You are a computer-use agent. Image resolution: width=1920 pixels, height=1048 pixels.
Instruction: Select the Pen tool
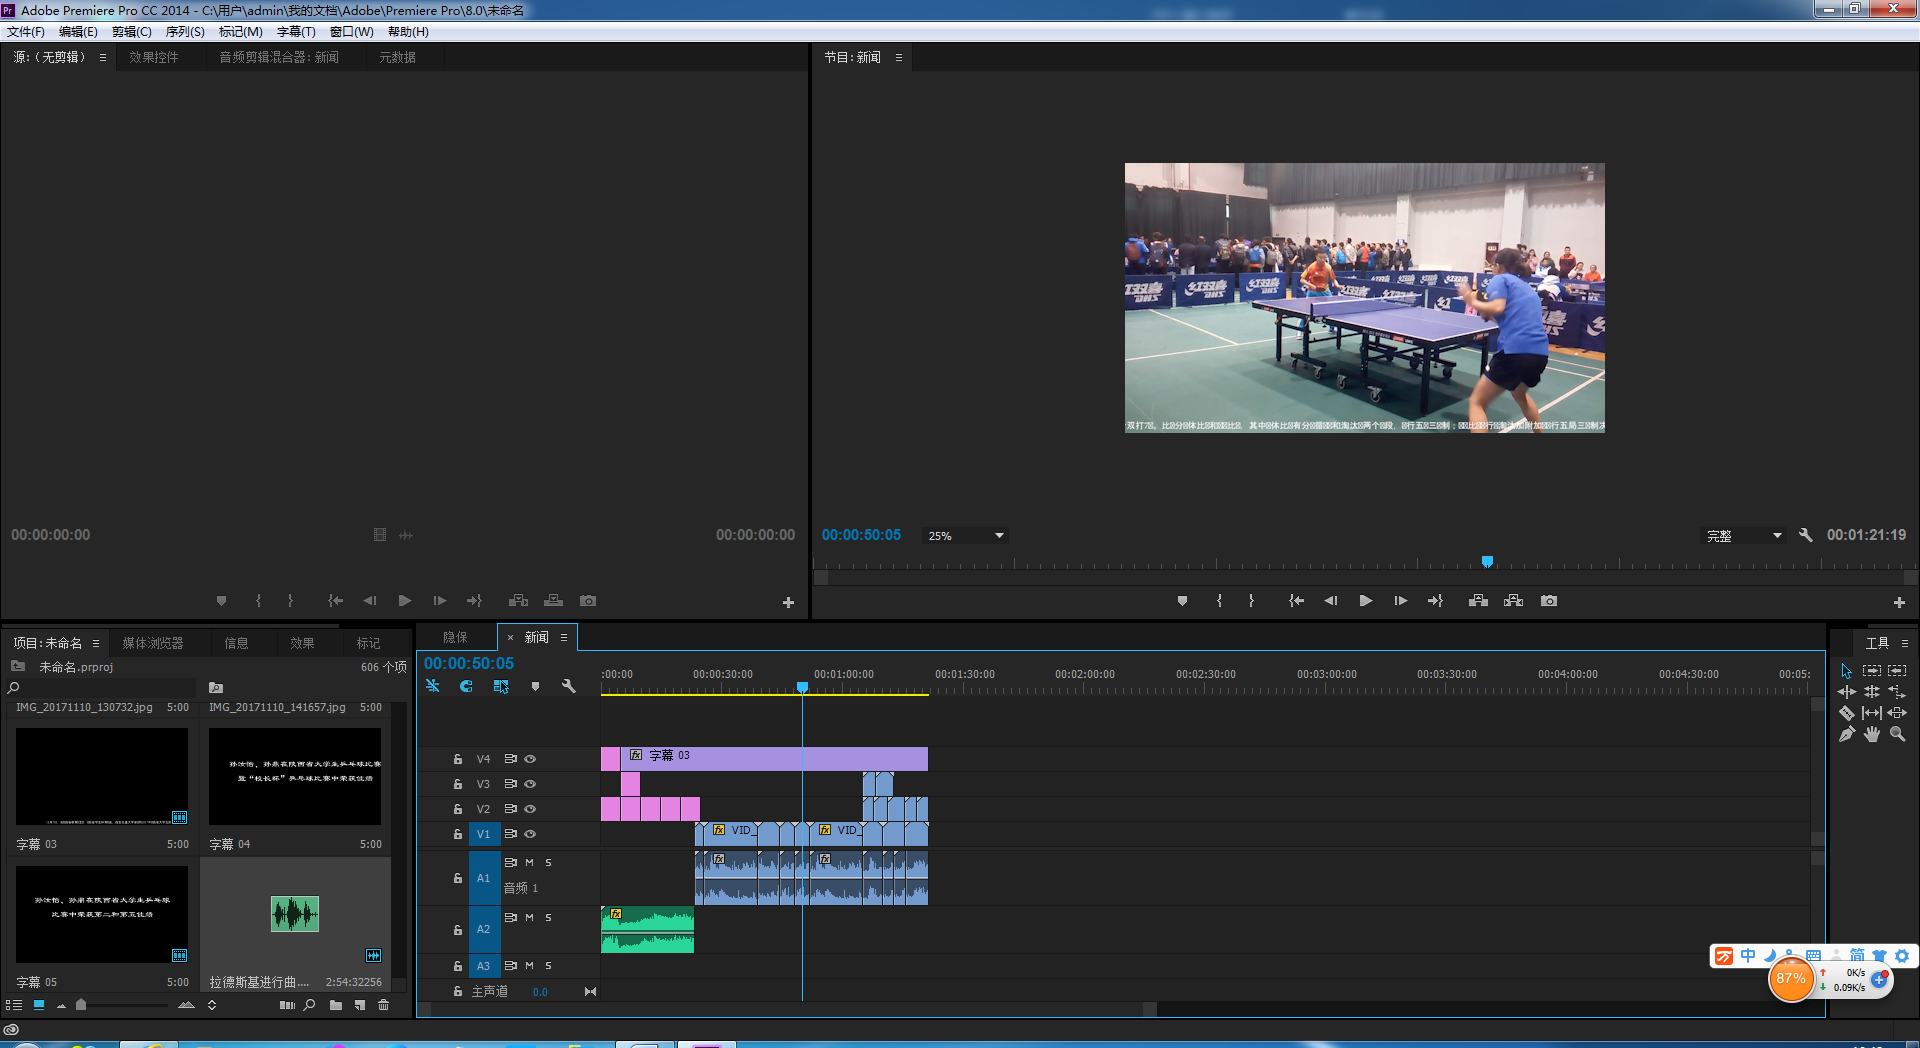(1846, 734)
